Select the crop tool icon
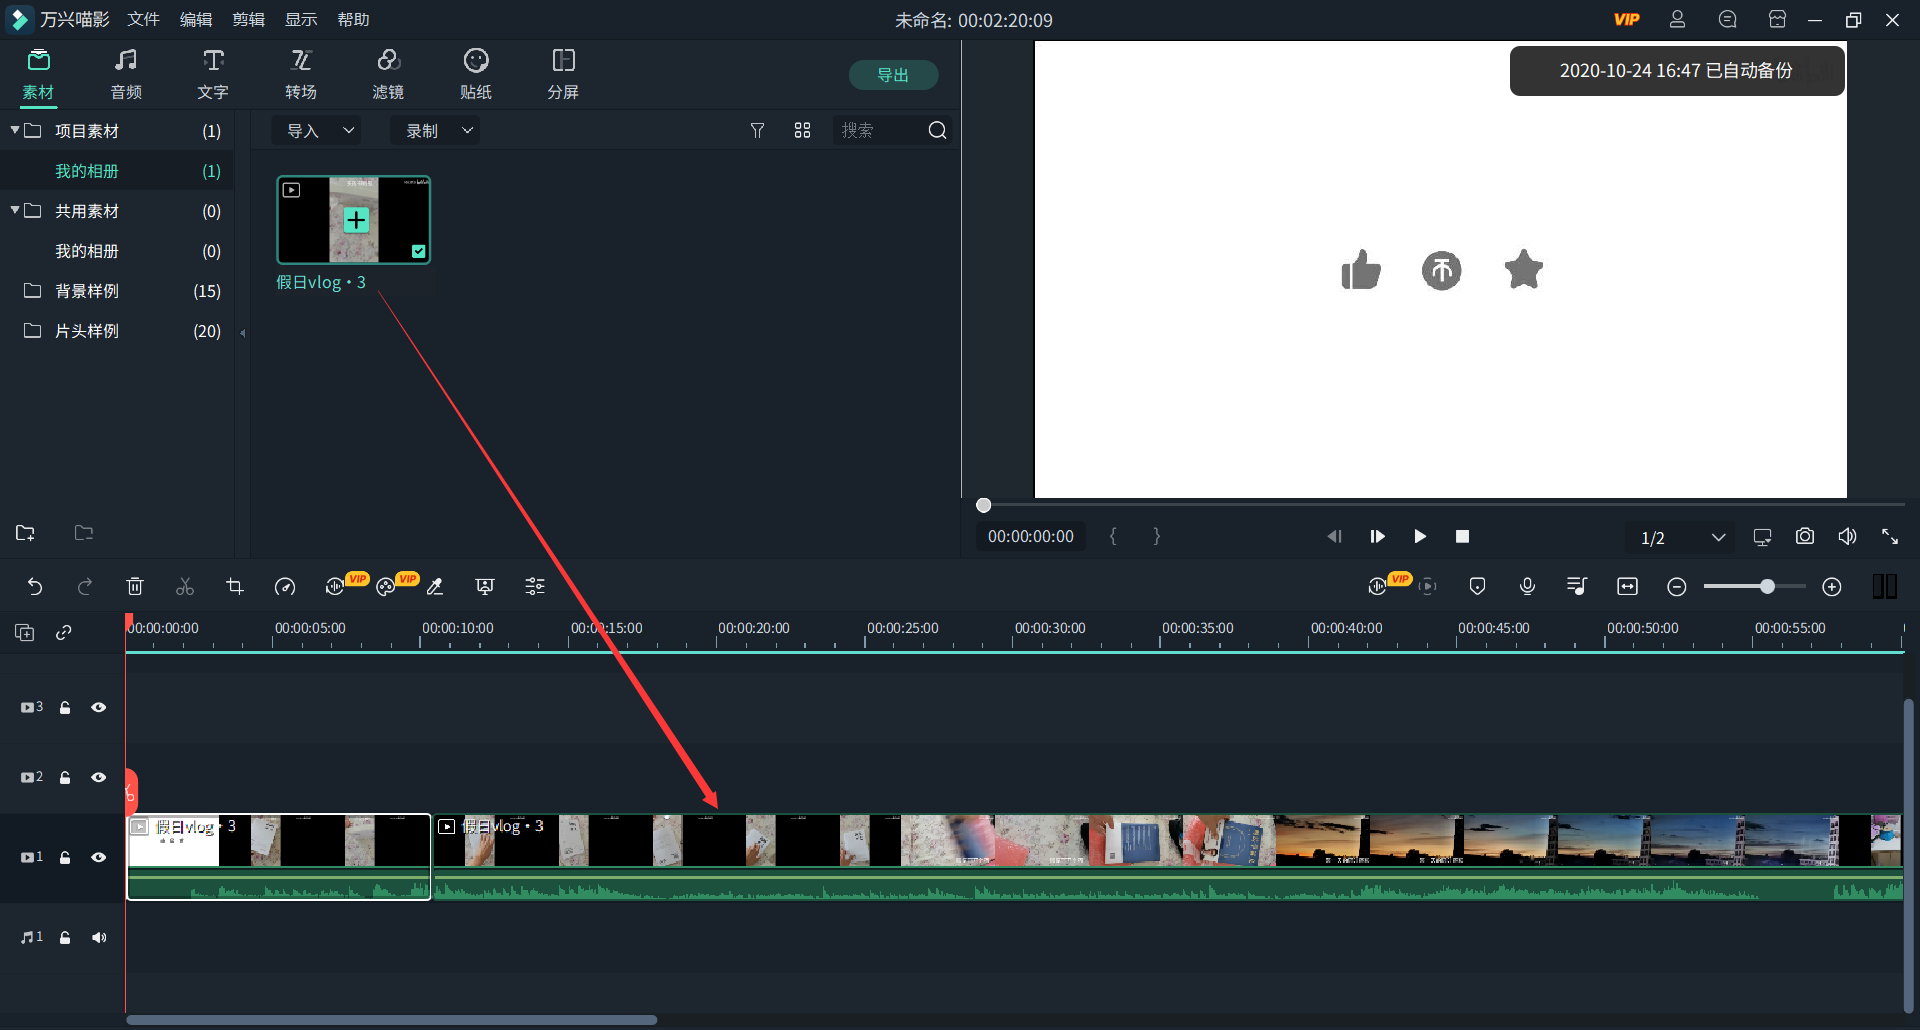Viewport: 1920px width, 1030px height. [235, 587]
